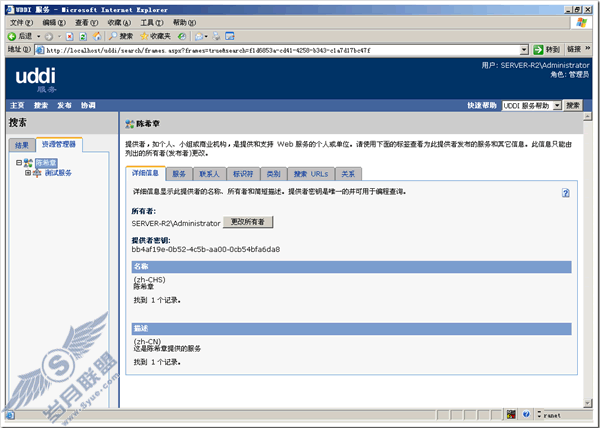Open the address bar dropdown
The height and width of the screenshot is (428, 600).
coord(524,50)
